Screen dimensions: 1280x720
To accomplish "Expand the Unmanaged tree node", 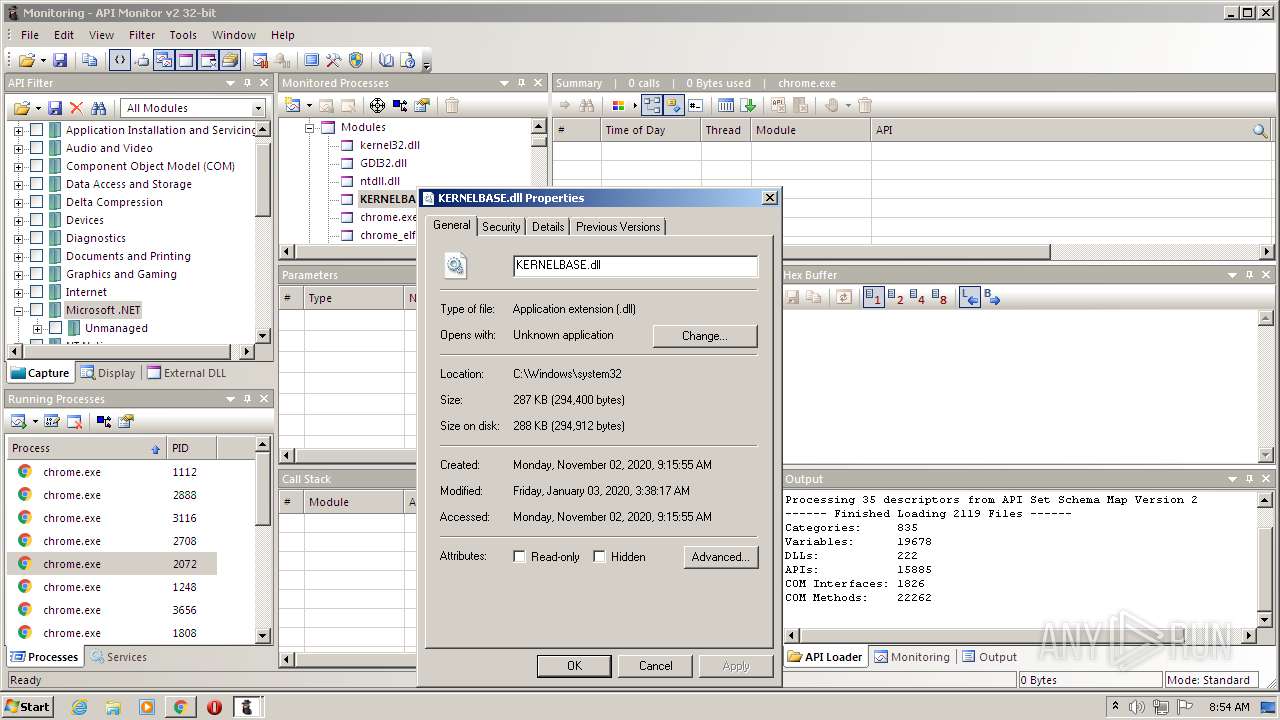I will pyautogui.click(x=37, y=328).
